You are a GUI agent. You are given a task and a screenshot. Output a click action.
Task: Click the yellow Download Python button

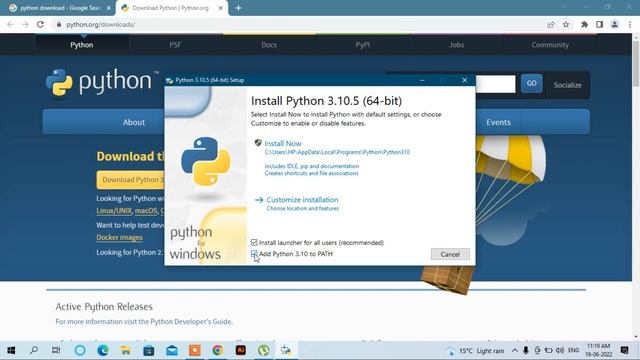coord(131,180)
